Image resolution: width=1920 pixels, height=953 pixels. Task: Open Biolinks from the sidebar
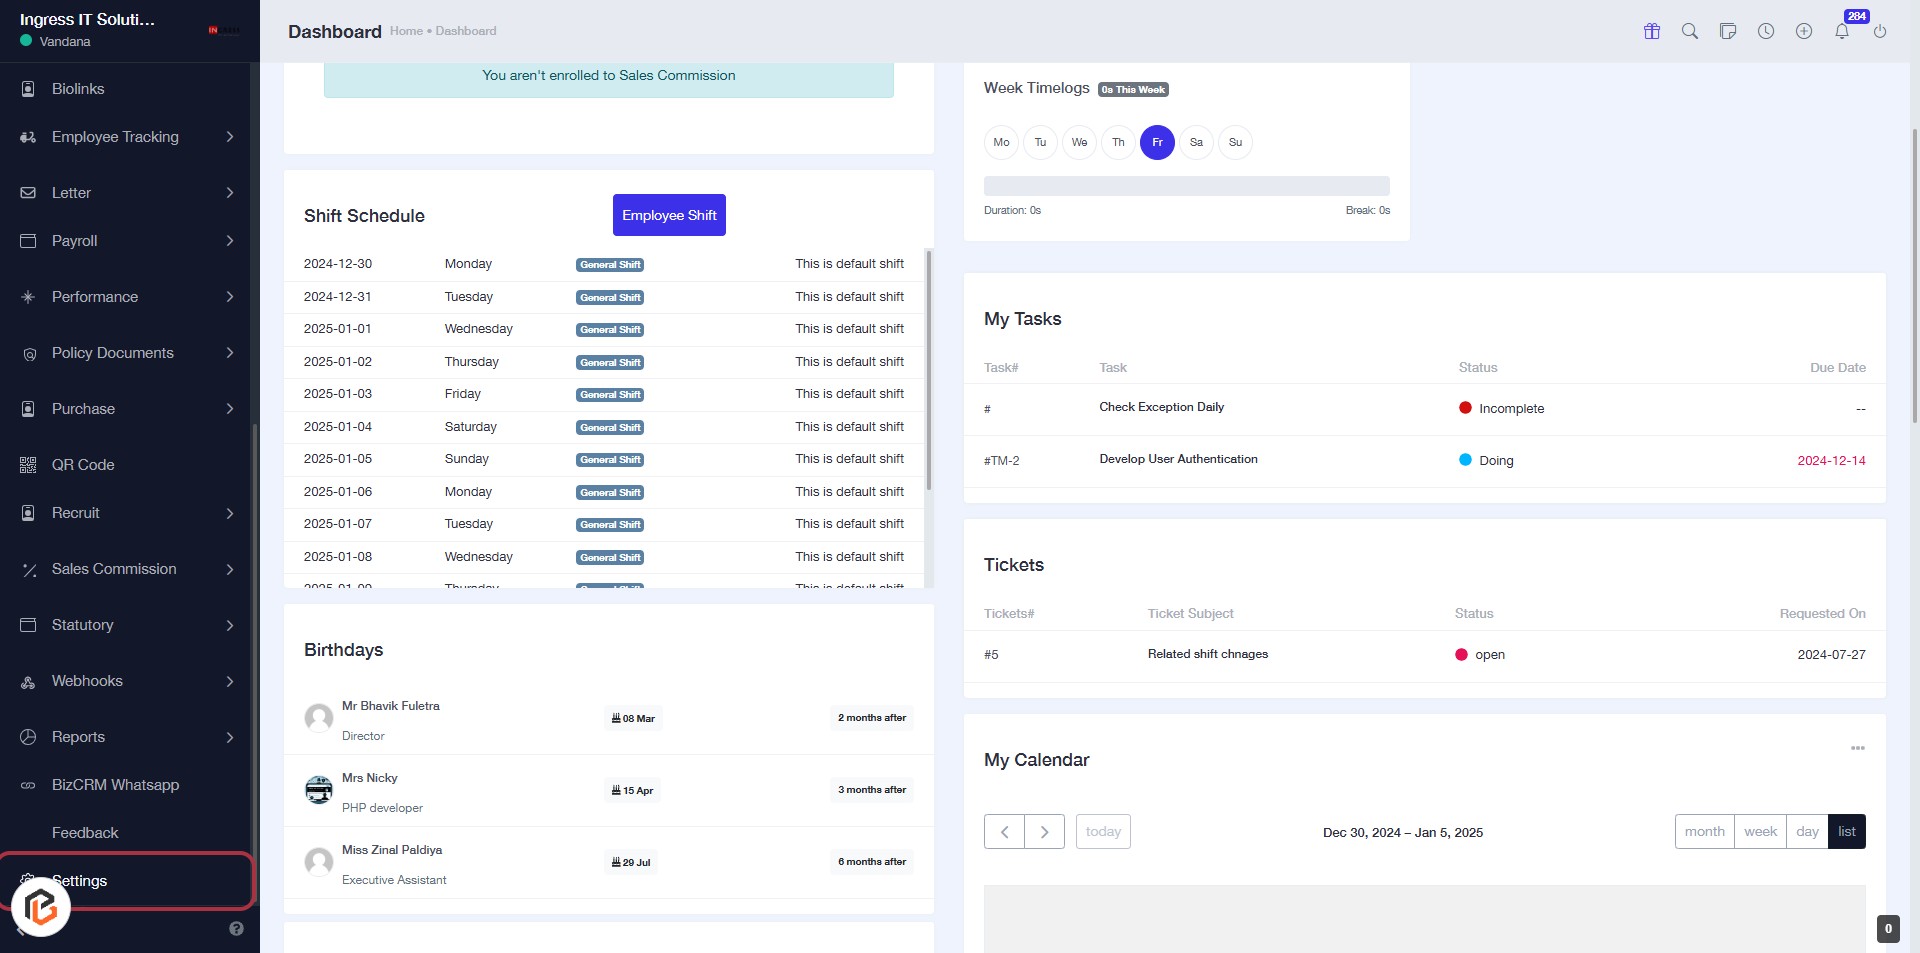(78, 89)
